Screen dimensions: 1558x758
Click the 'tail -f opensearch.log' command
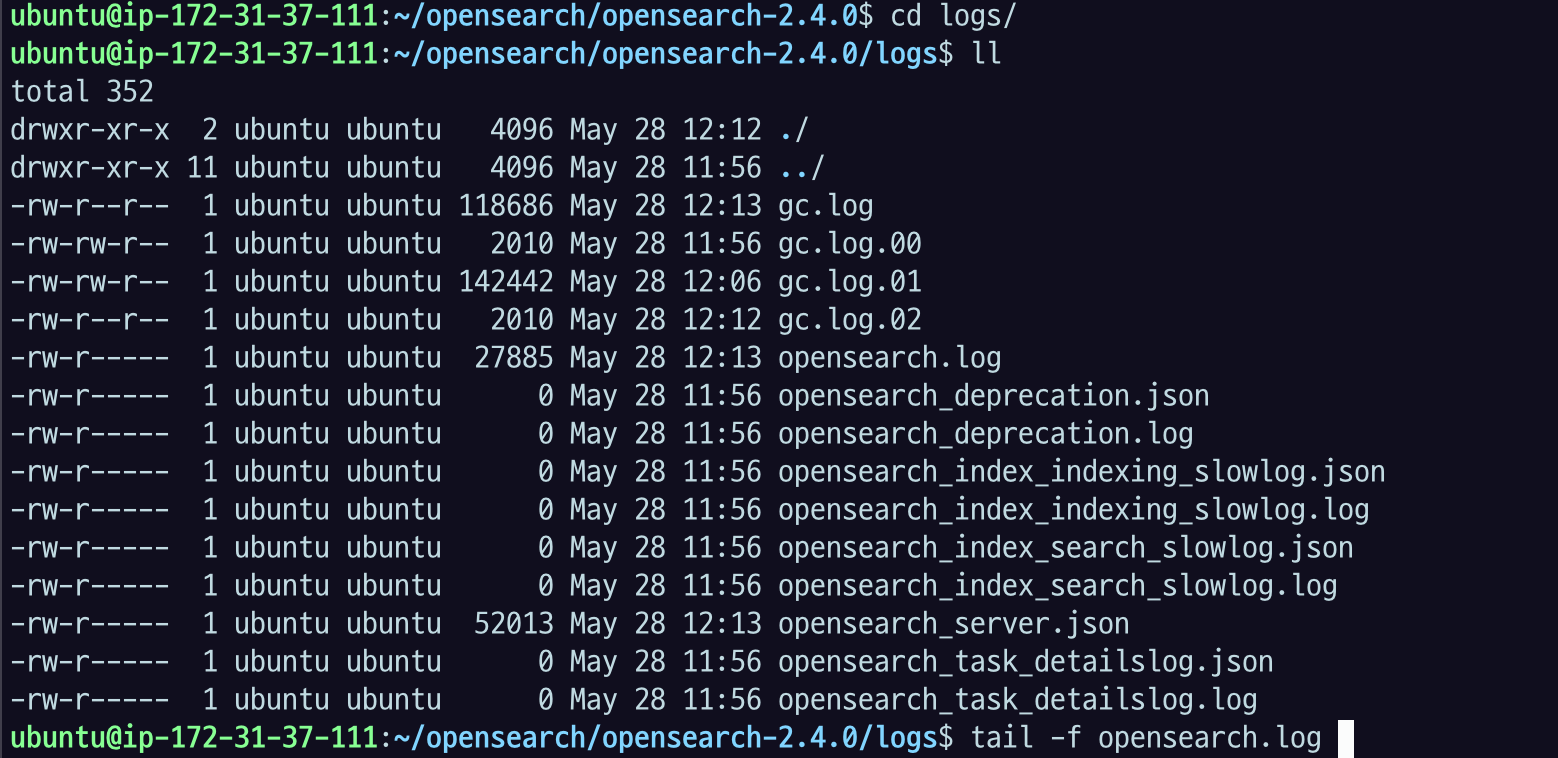1145,738
